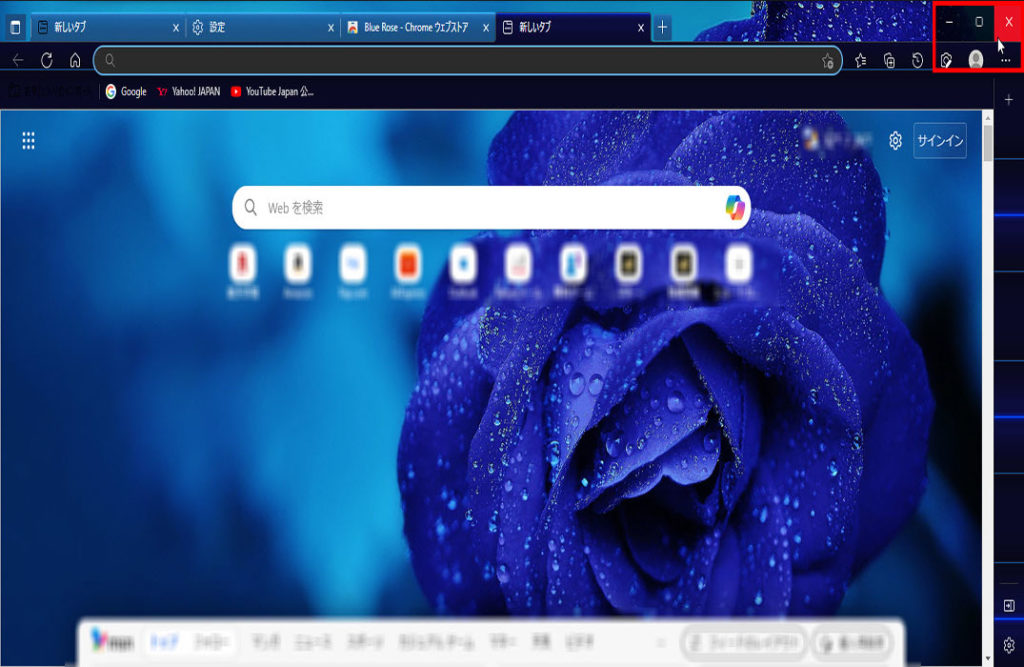Click the サインイン button

click(x=940, y=141)
